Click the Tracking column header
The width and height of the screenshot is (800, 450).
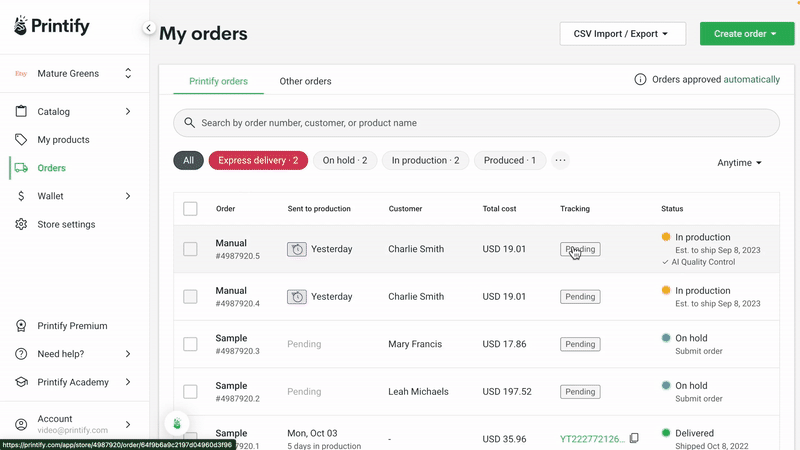575,209
